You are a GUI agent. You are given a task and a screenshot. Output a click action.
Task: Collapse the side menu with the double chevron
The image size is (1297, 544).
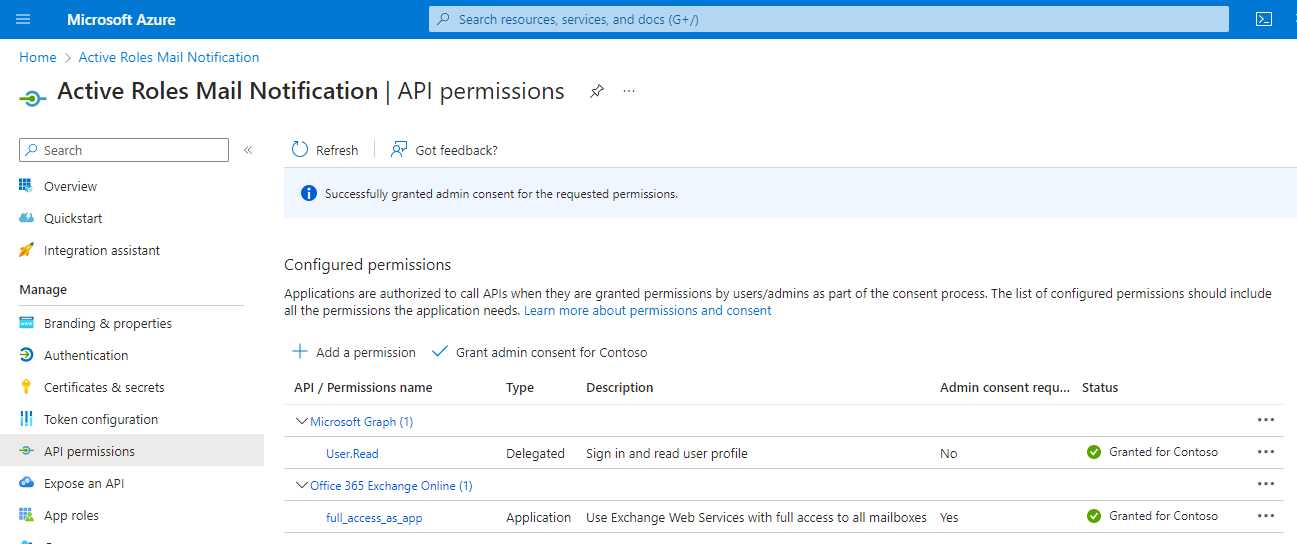coord(248,150)
